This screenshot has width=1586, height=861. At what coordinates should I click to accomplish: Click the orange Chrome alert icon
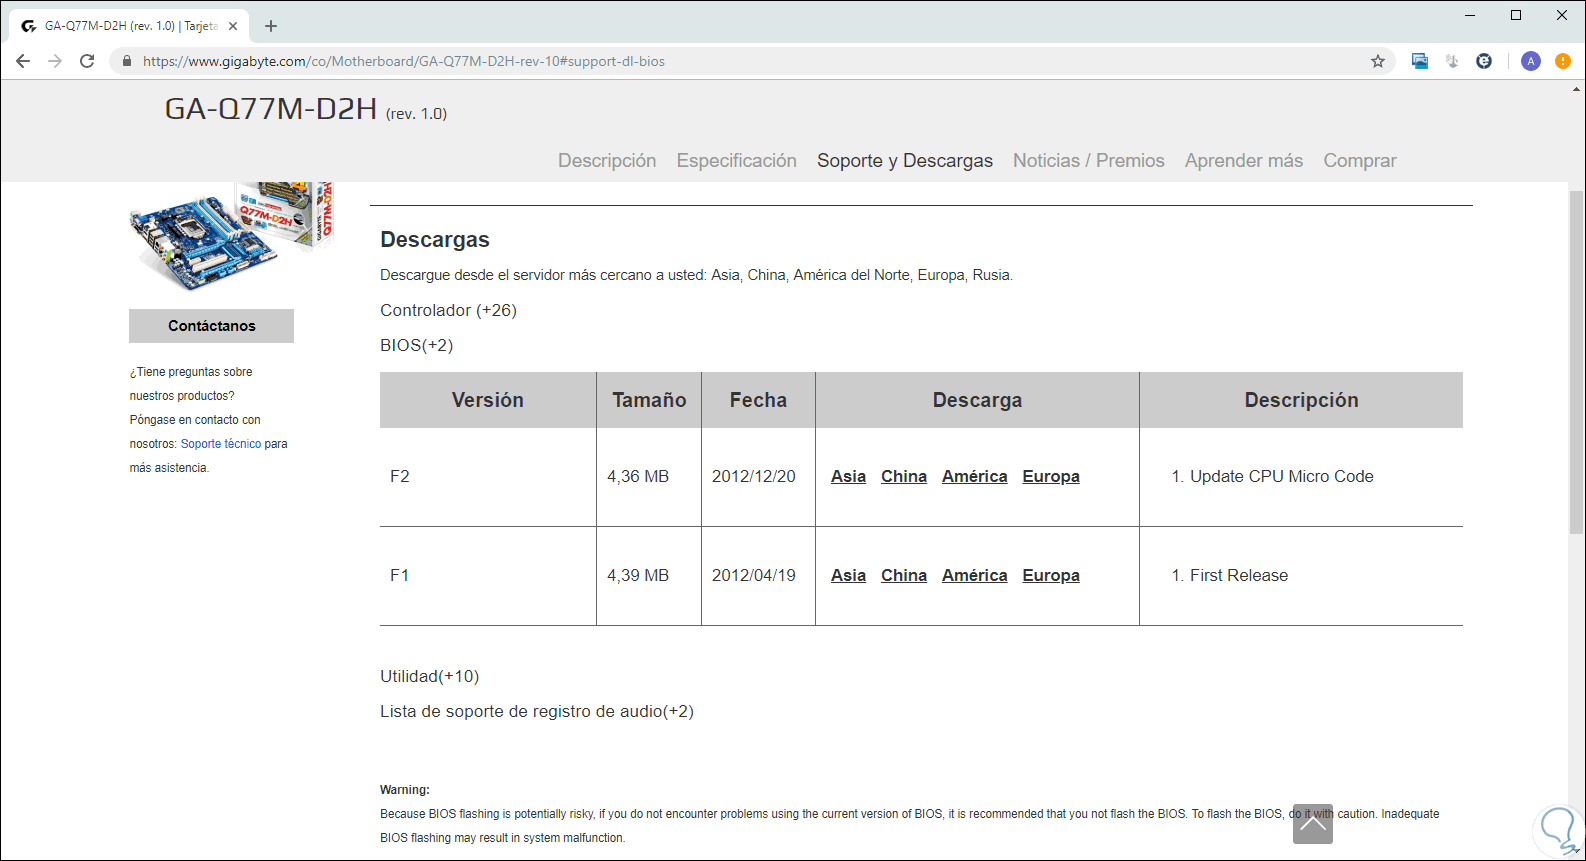click(1563, 61)
